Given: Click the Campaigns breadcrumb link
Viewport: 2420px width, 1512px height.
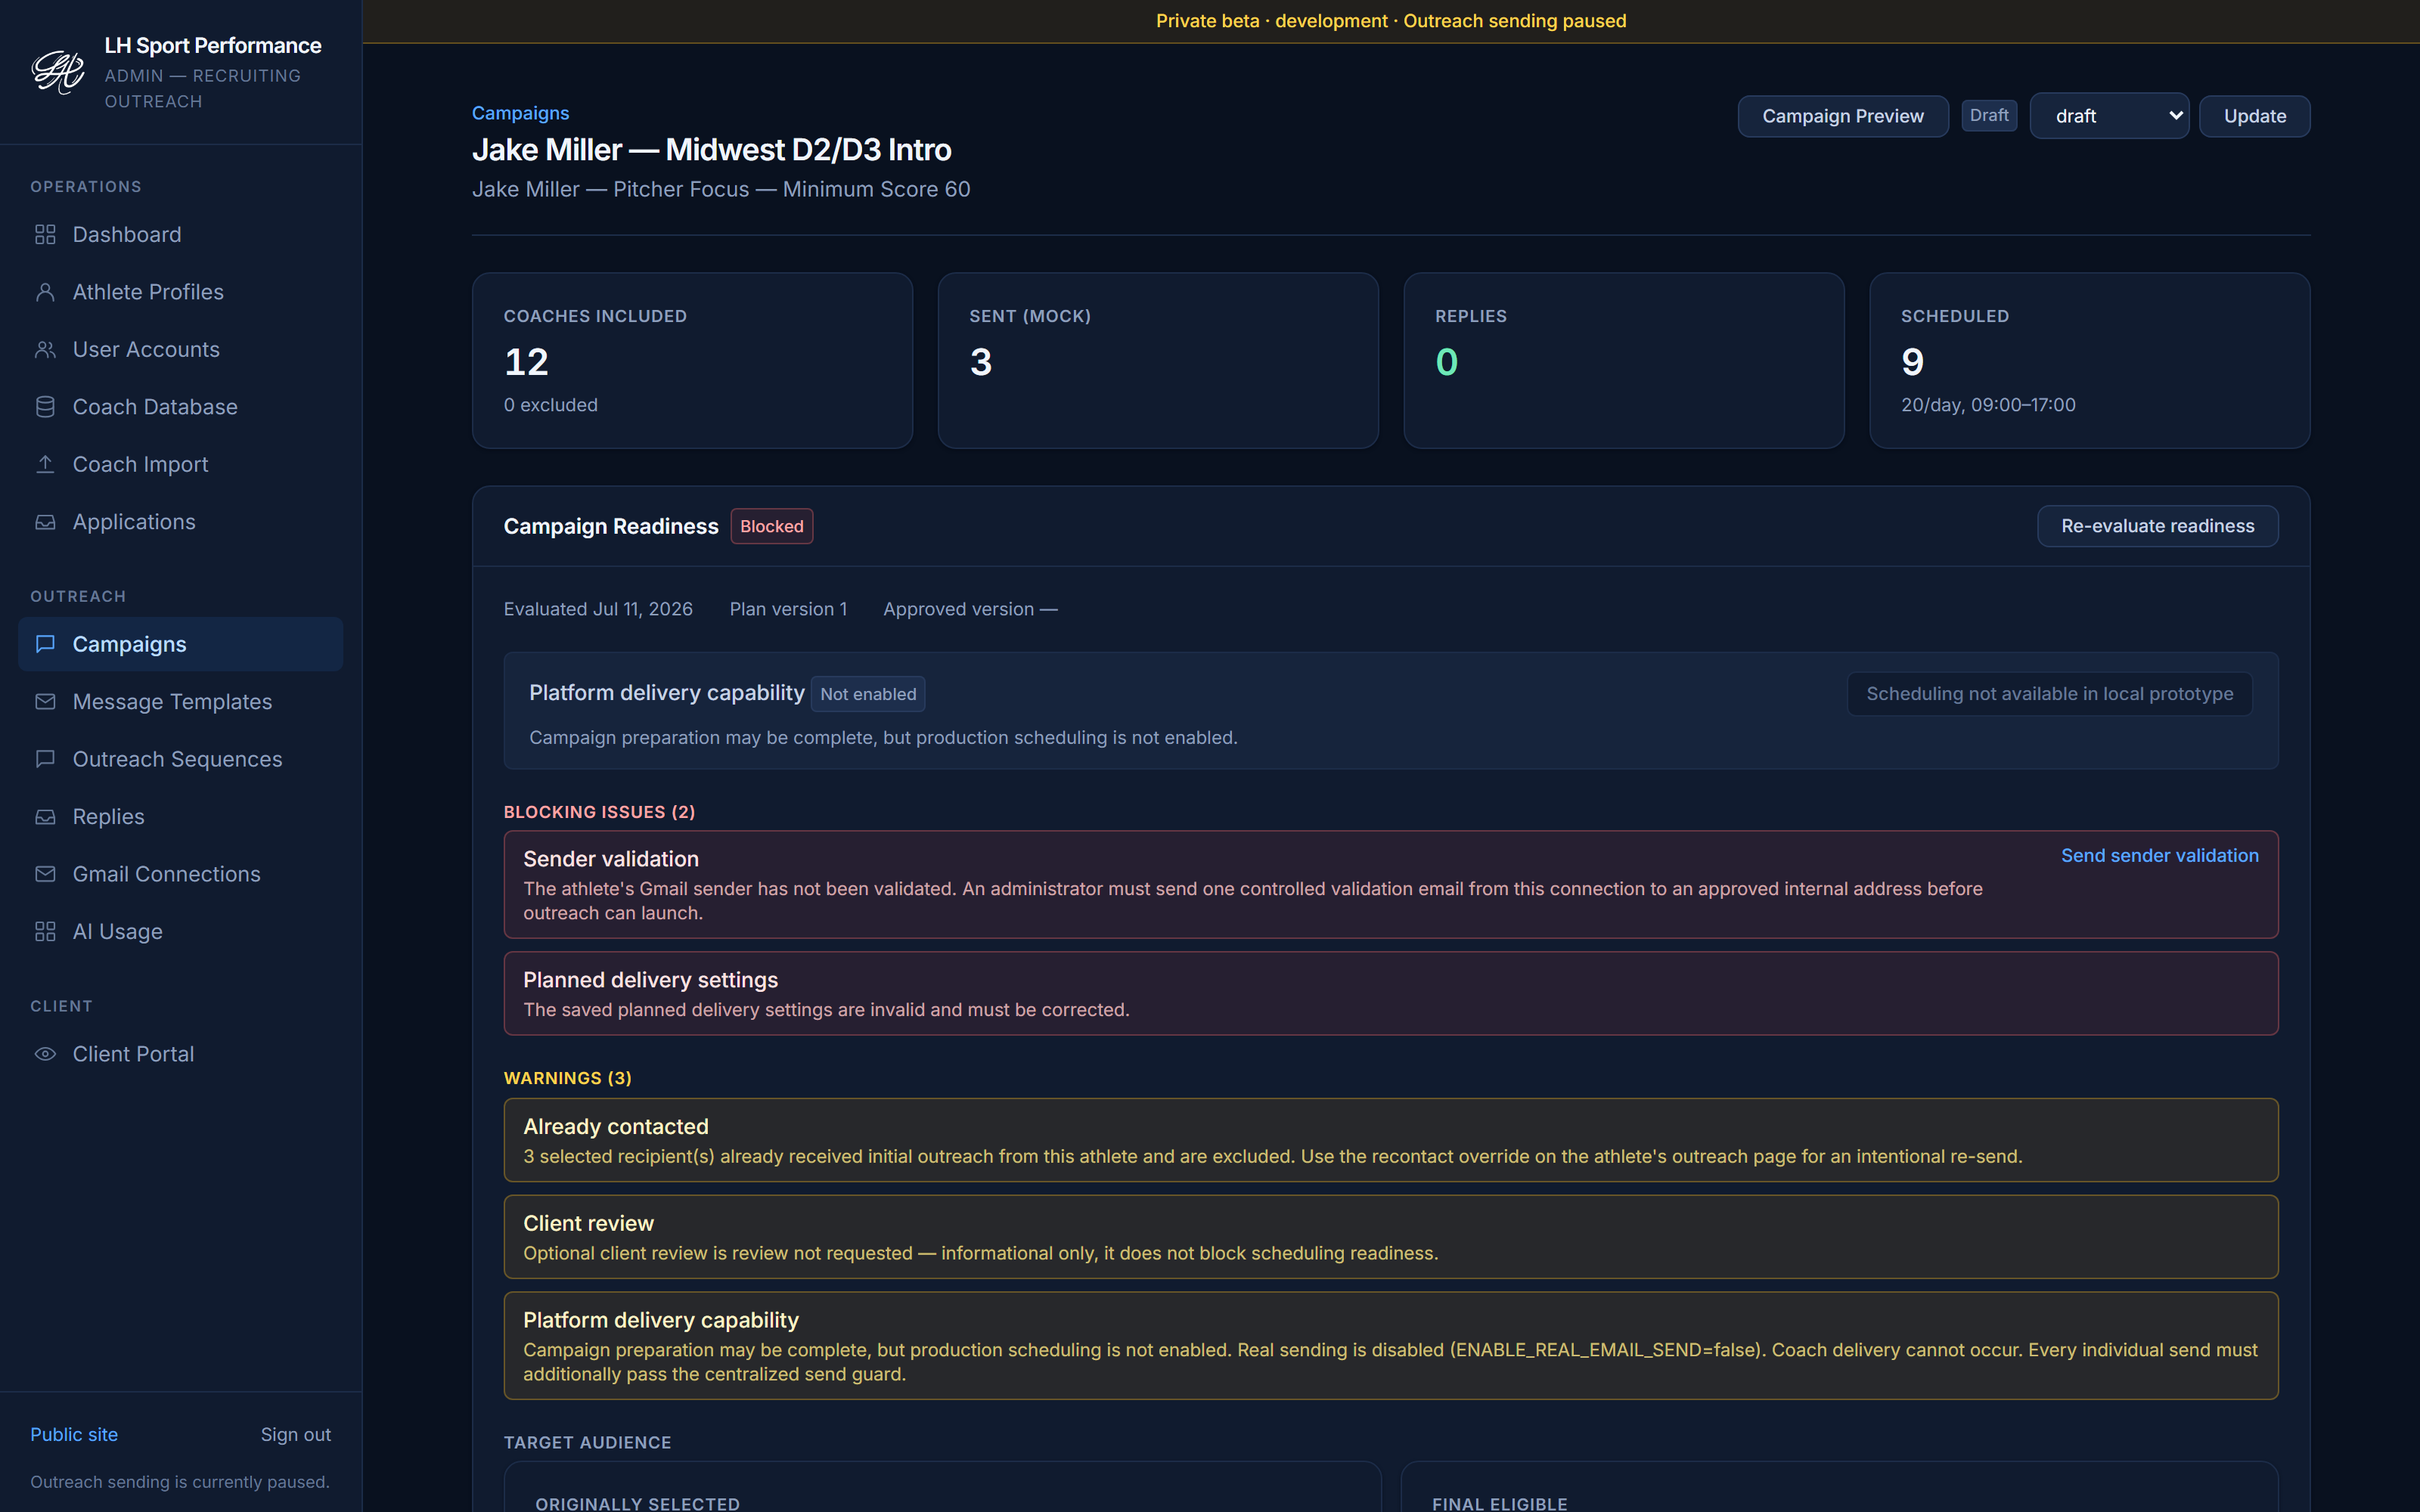Looking at the screenshot, I should (520, 113).
